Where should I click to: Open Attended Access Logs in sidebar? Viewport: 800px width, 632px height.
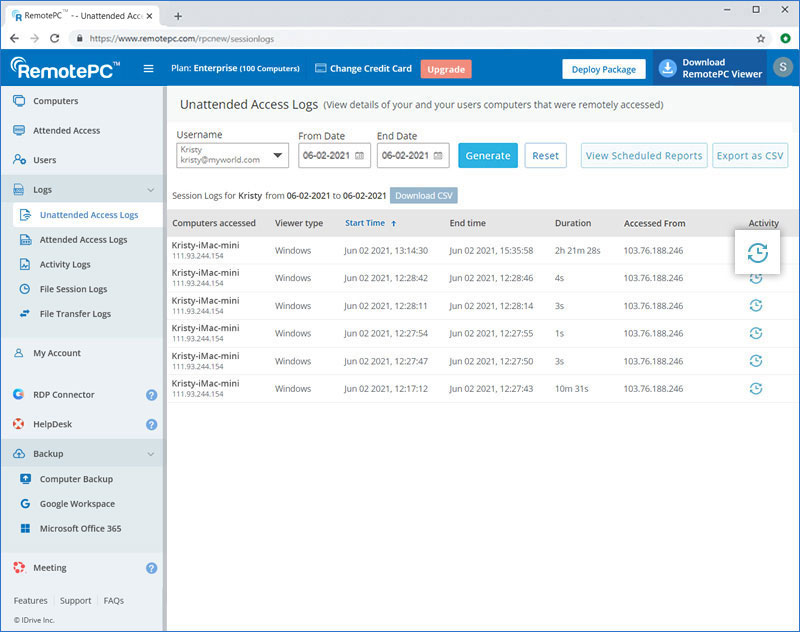83,240
